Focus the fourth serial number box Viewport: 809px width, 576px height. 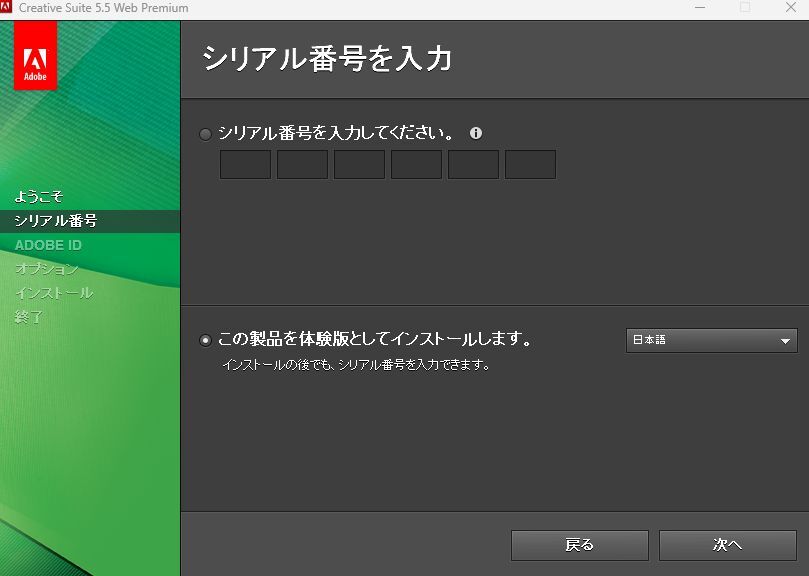(x=416, y=165)
